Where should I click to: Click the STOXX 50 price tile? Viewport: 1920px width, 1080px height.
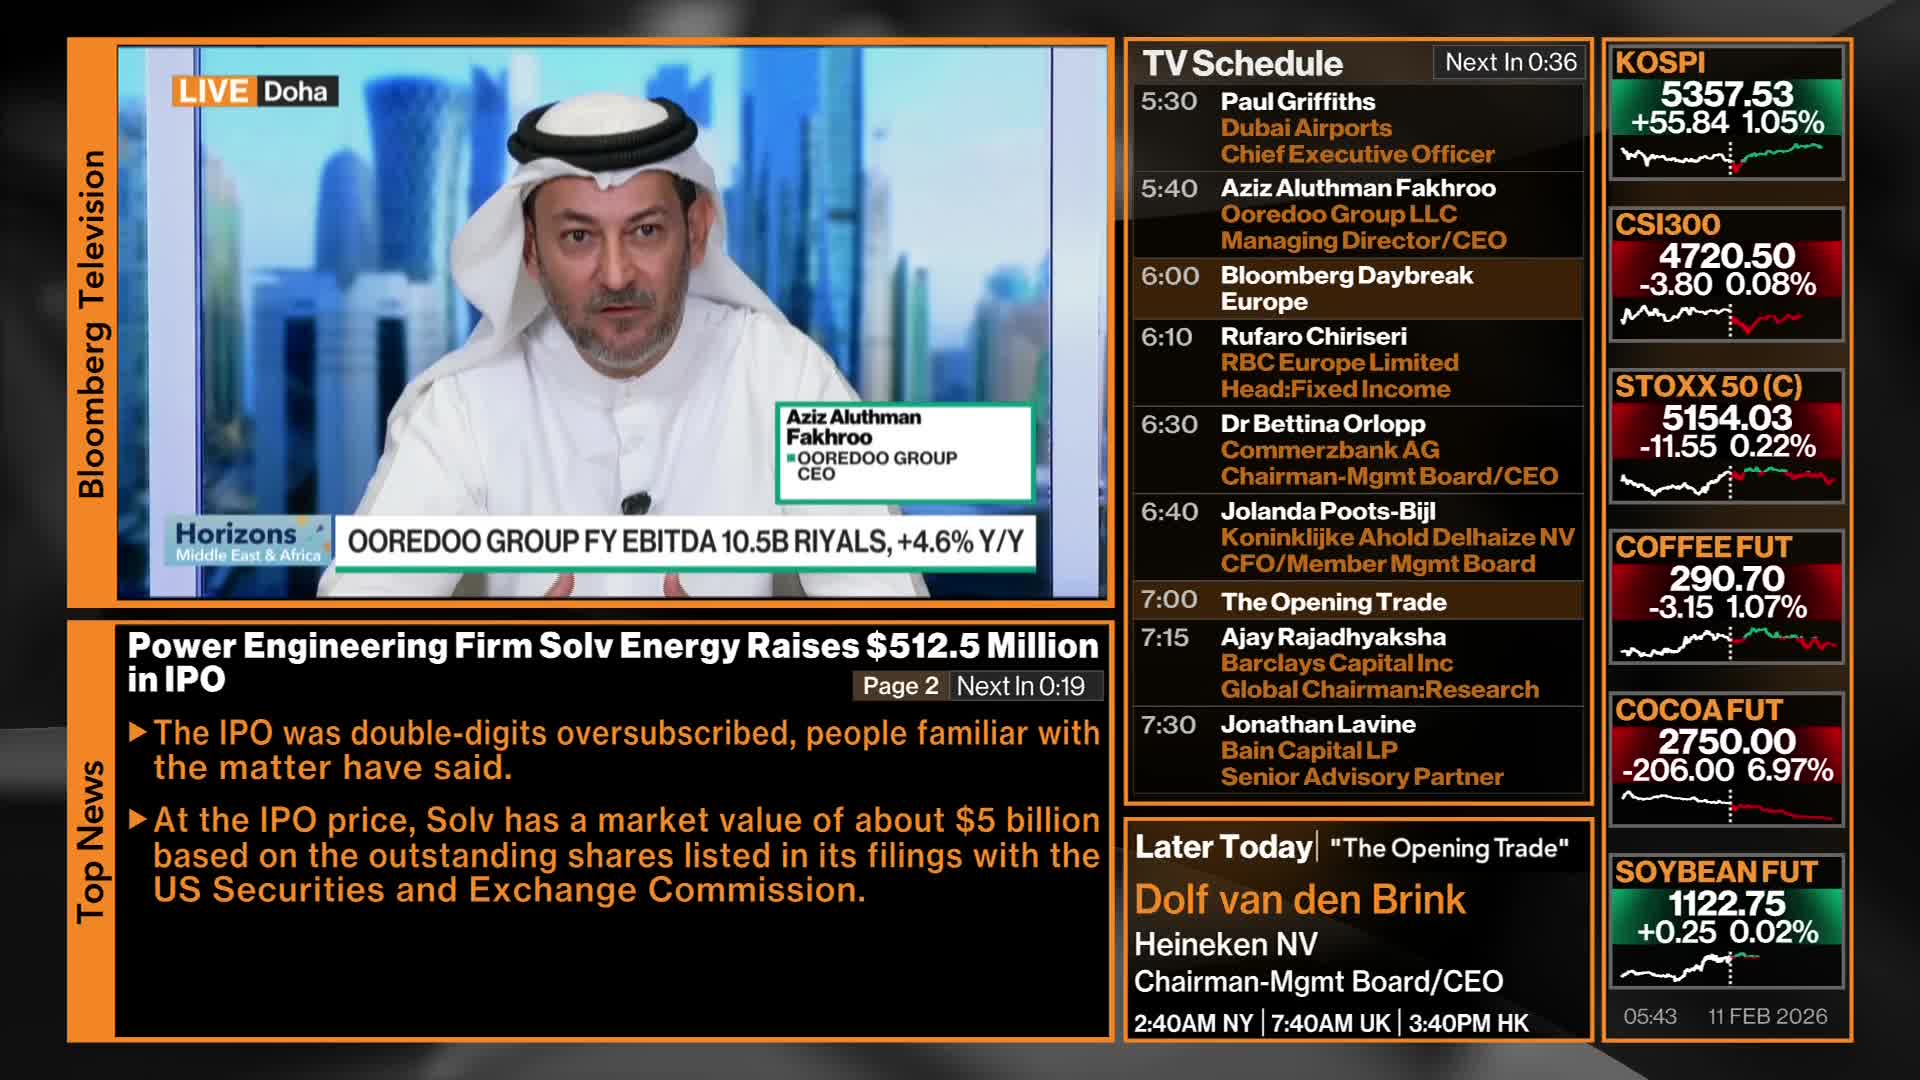(1726, 431)
